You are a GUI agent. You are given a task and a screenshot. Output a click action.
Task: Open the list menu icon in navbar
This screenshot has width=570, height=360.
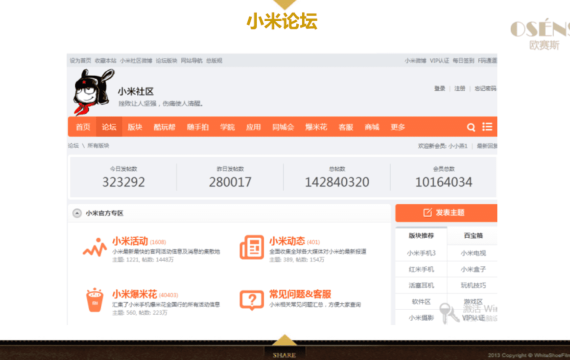tap(487, 127)
